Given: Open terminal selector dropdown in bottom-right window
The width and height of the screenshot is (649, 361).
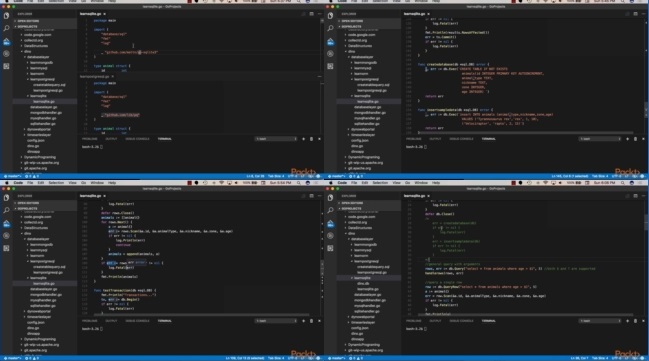Looking at the screenshot, I should (600, 321).
